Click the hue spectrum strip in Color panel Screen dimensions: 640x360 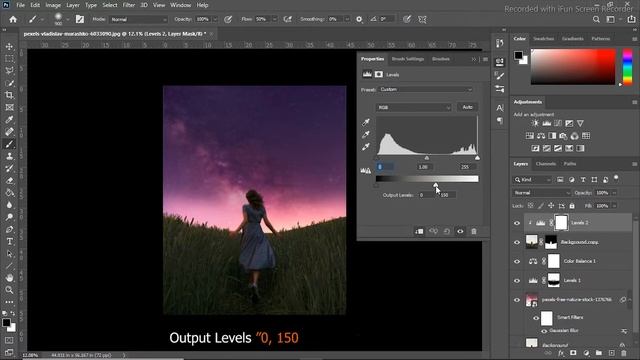pyautogui.click(x=627, y=67)
